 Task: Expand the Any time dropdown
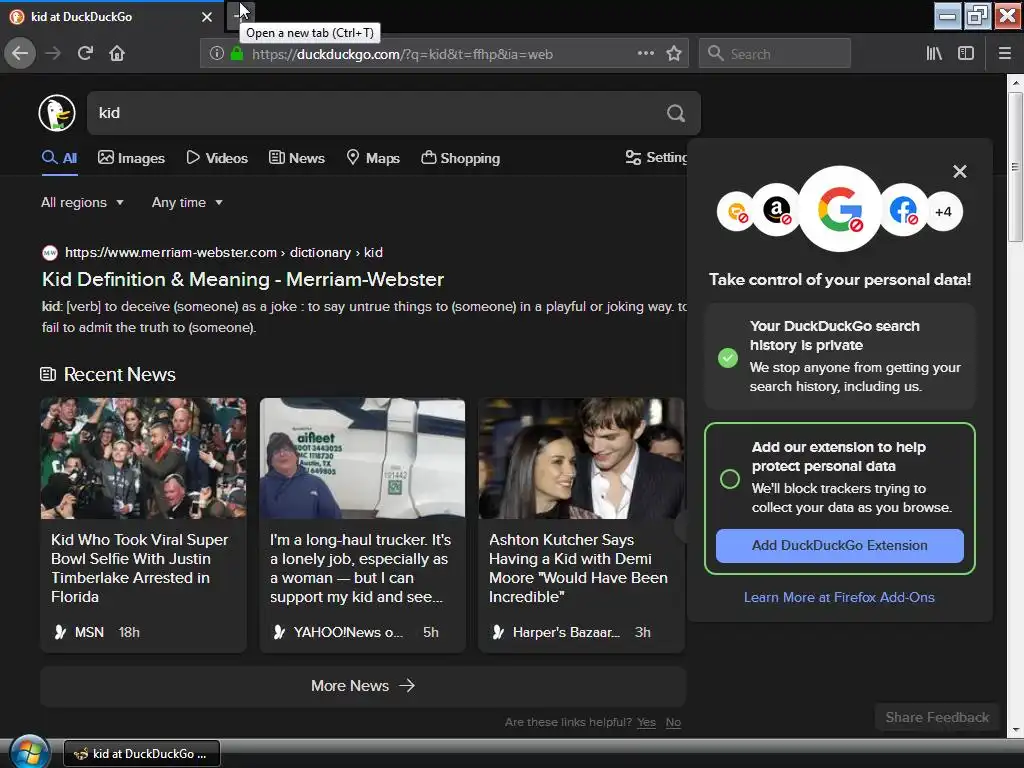tap(187, 202)
